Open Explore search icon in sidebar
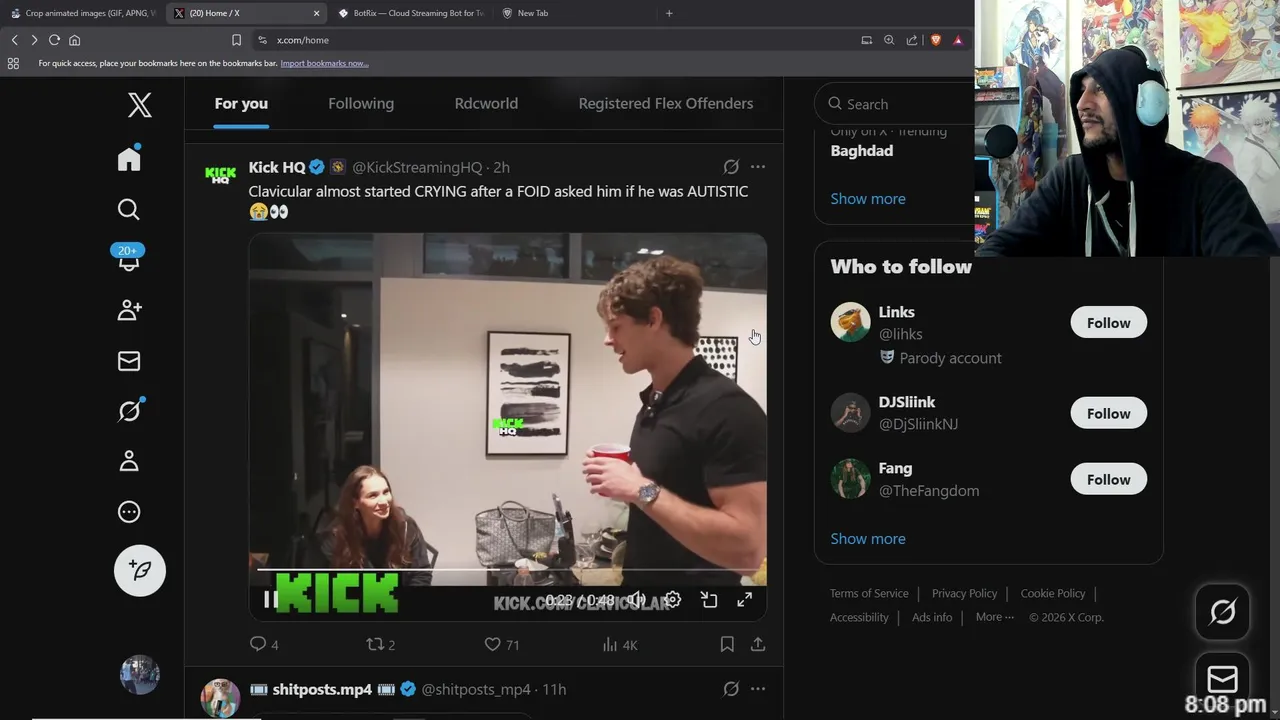 (x=129, y=209)
